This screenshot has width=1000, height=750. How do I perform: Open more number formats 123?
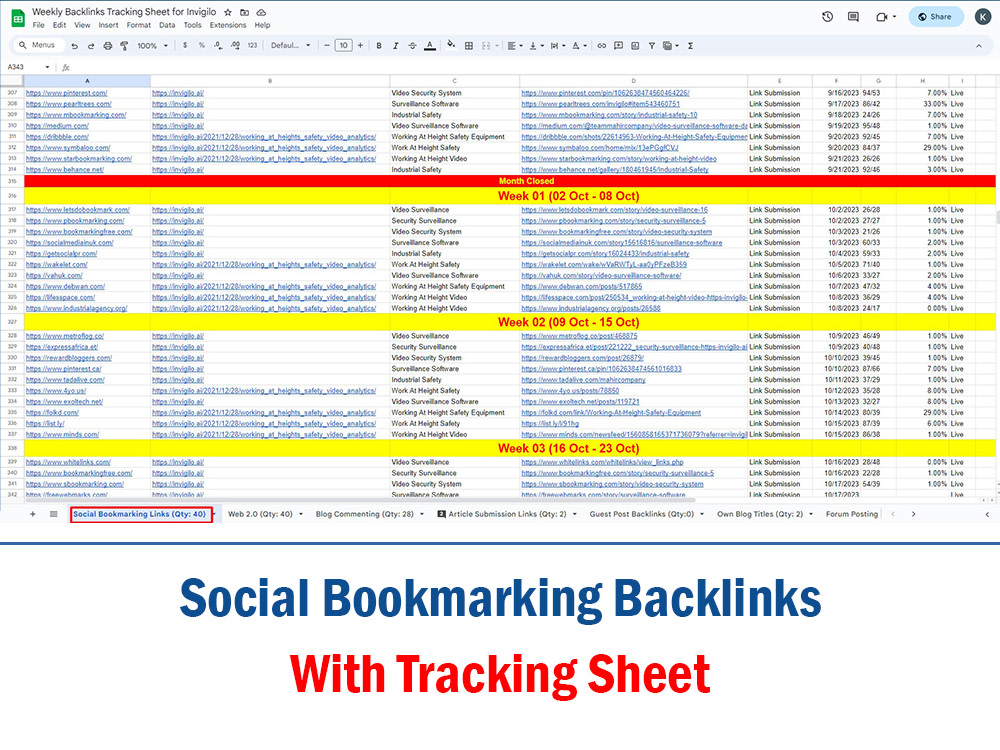[253, 45]
